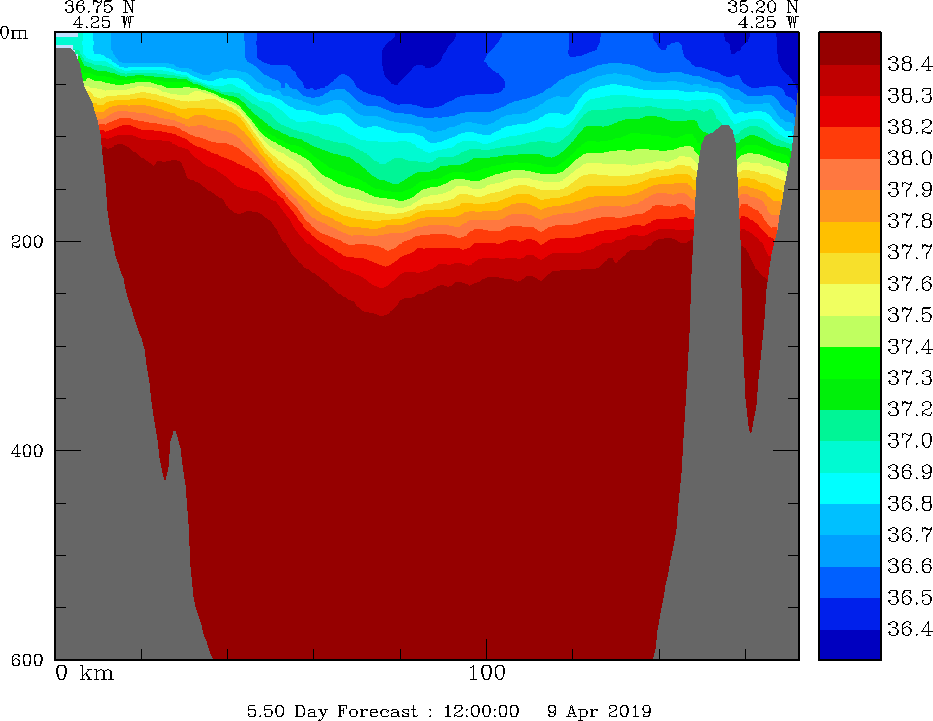
Task: Click the 4.25 W label under 36.75 N
Action: 104,22
